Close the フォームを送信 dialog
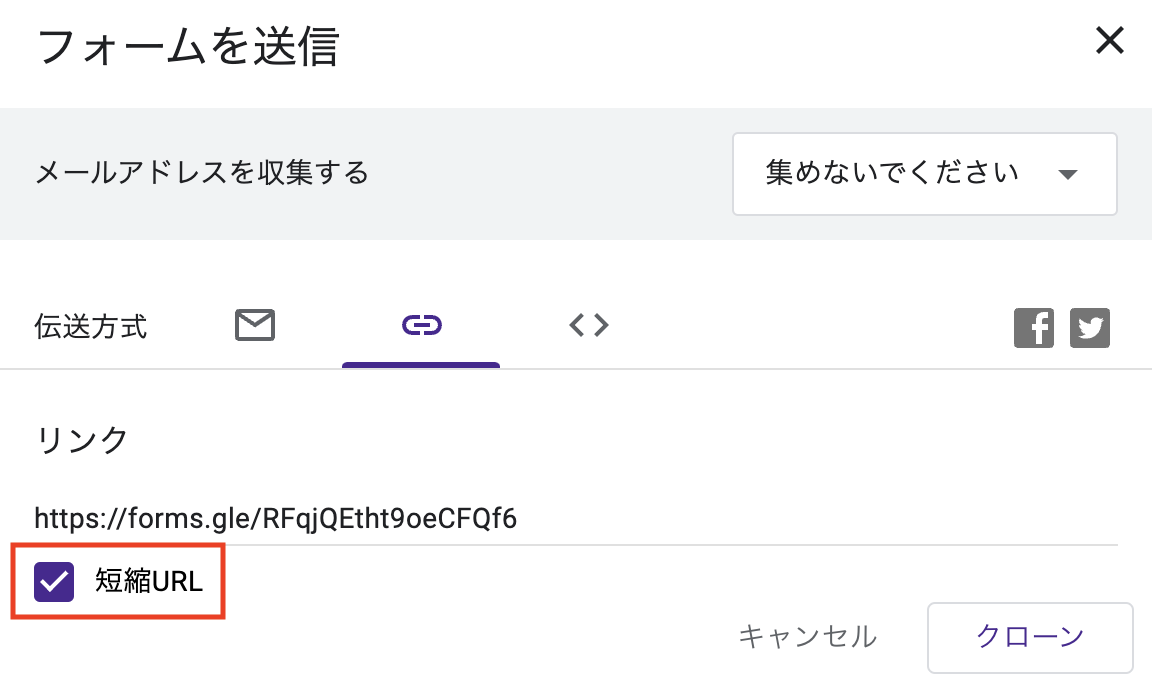This screenshot has width=1152, height=692. pyautogui.click(x=1109, y=40)
